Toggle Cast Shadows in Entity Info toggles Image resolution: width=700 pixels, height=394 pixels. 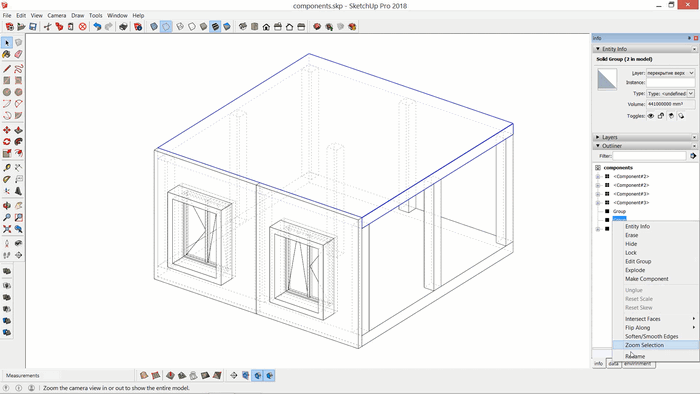(x=681, y=116)
